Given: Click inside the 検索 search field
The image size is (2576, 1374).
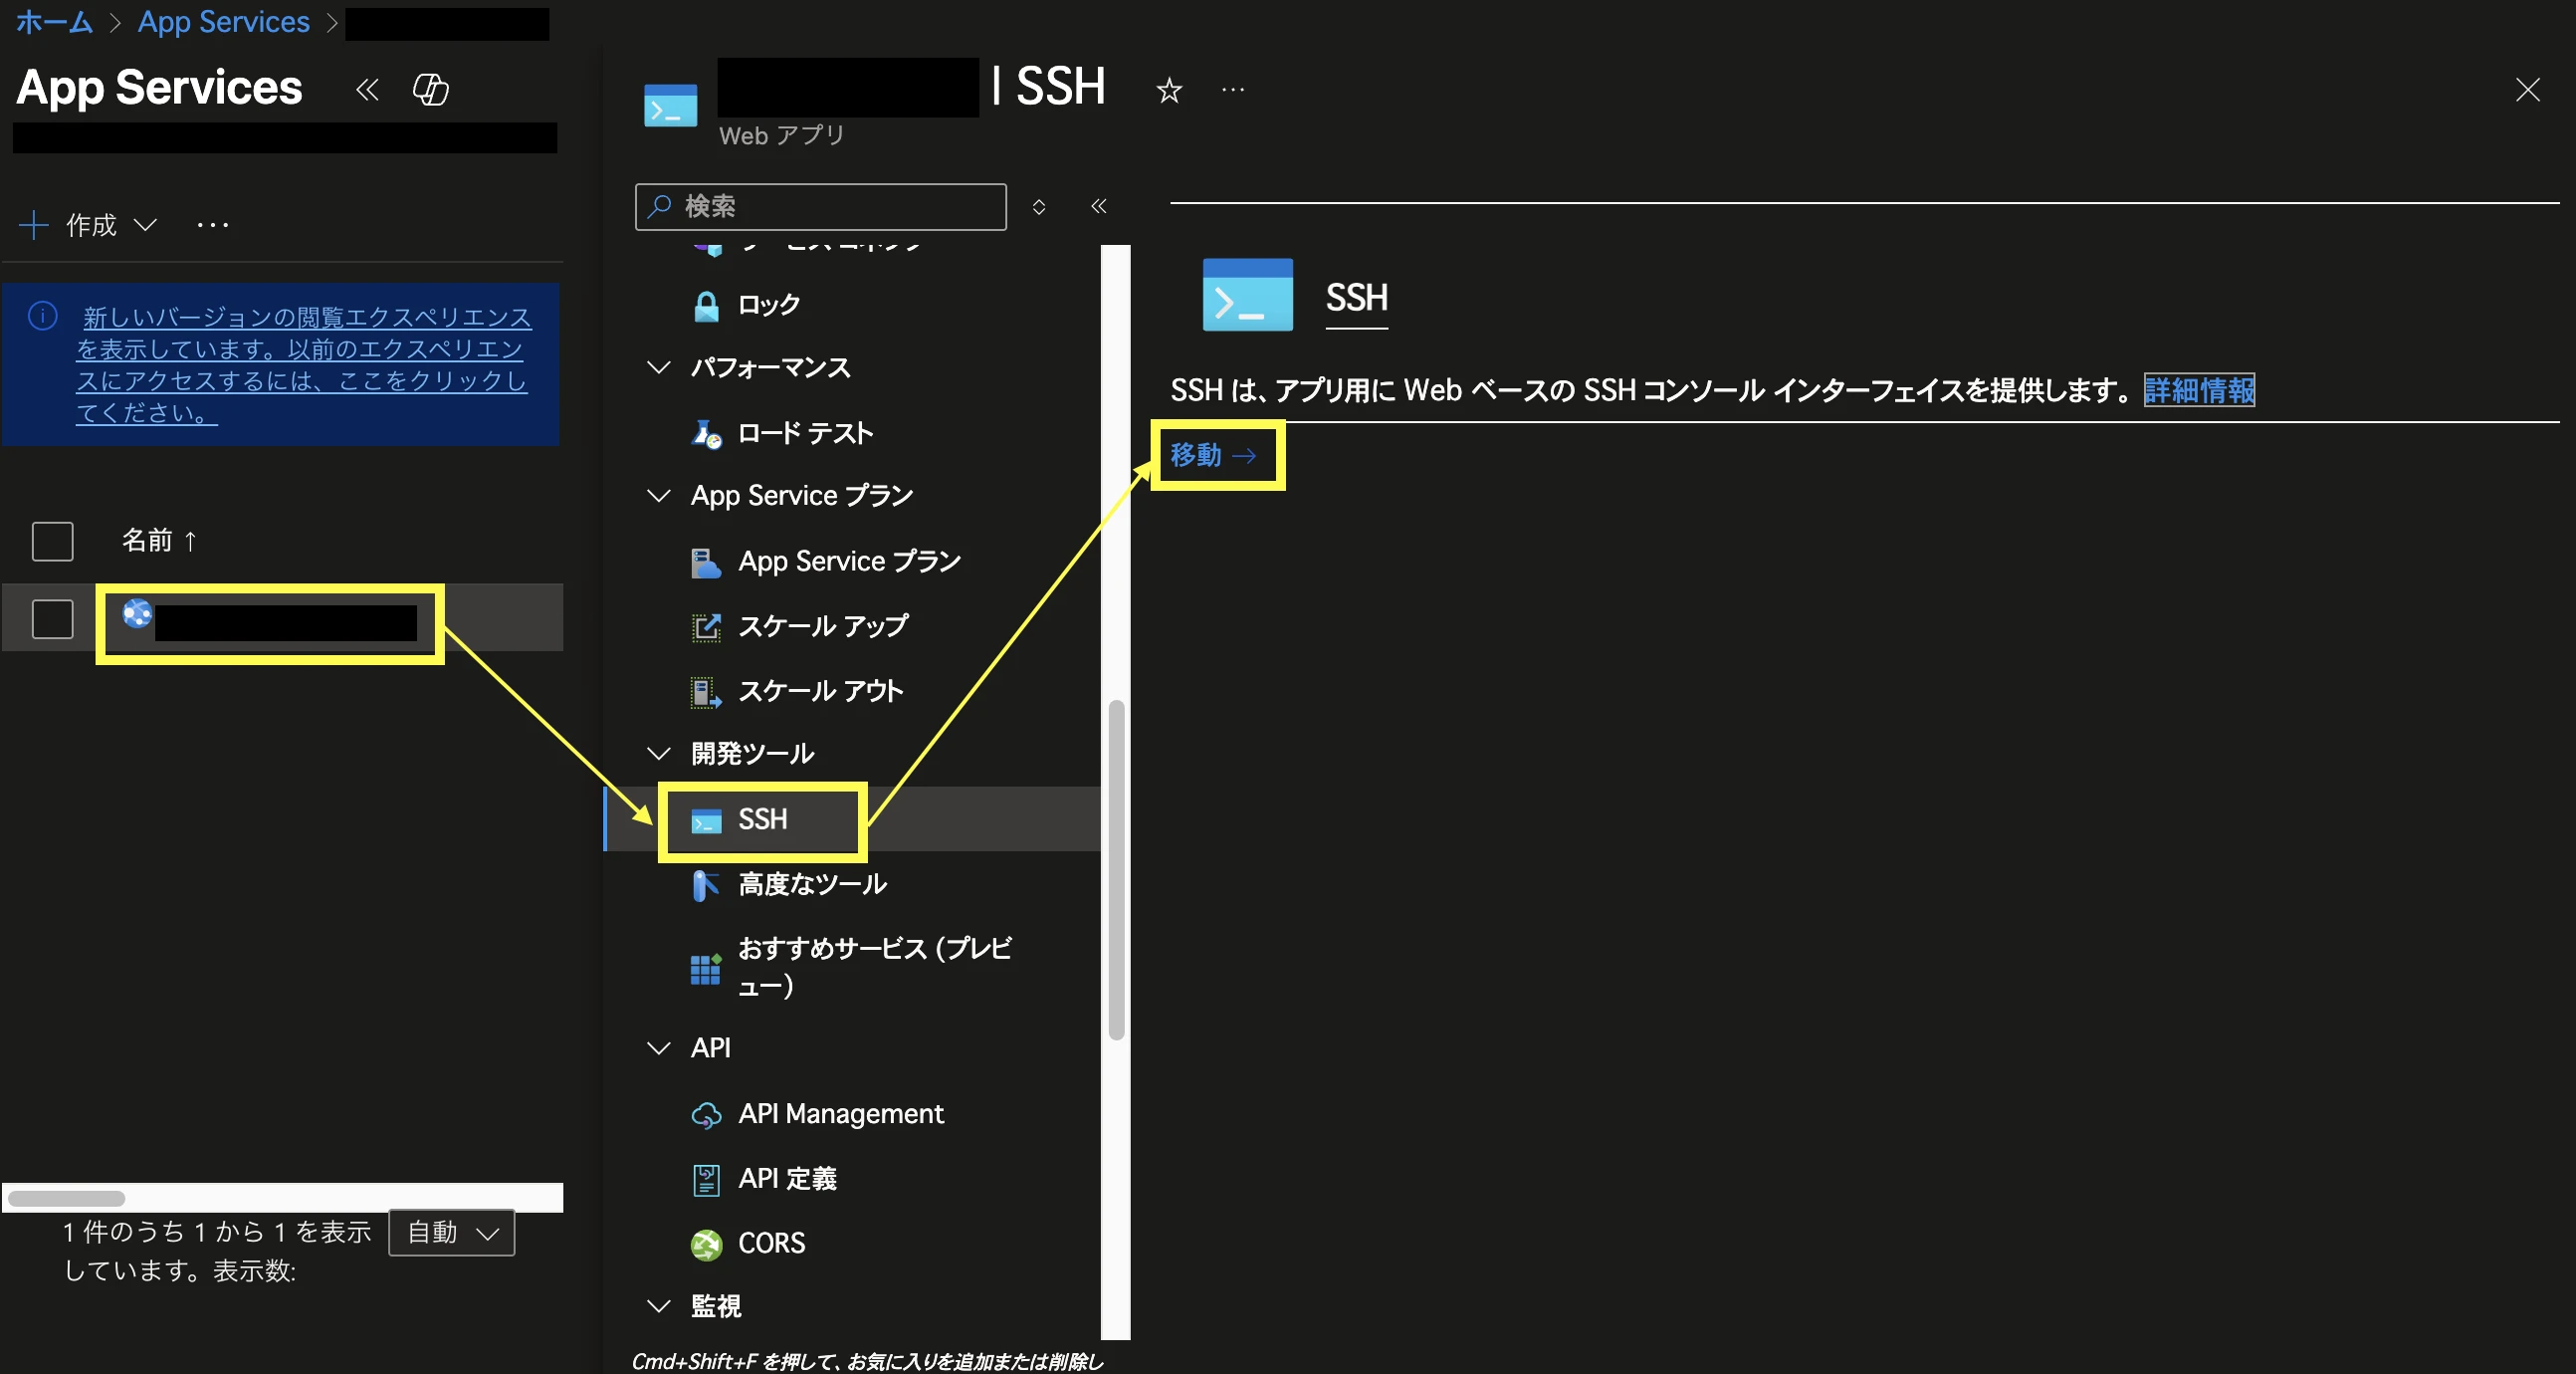Looking at the screenshot, I should (820, 207).
